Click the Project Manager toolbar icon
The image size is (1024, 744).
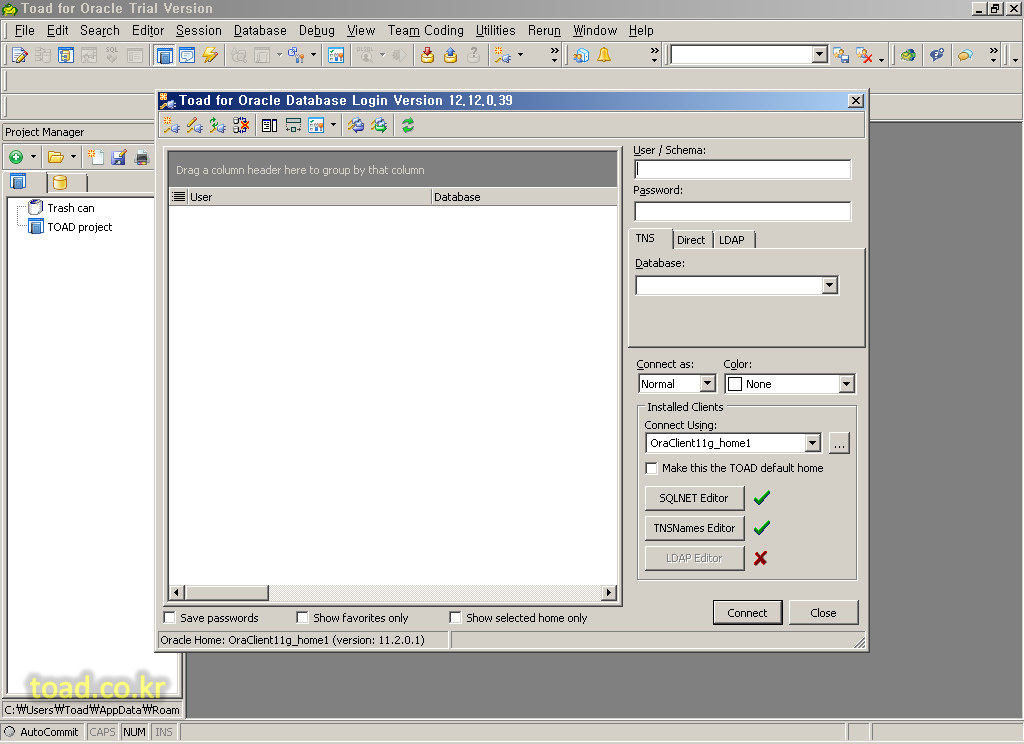coord(165,56)
